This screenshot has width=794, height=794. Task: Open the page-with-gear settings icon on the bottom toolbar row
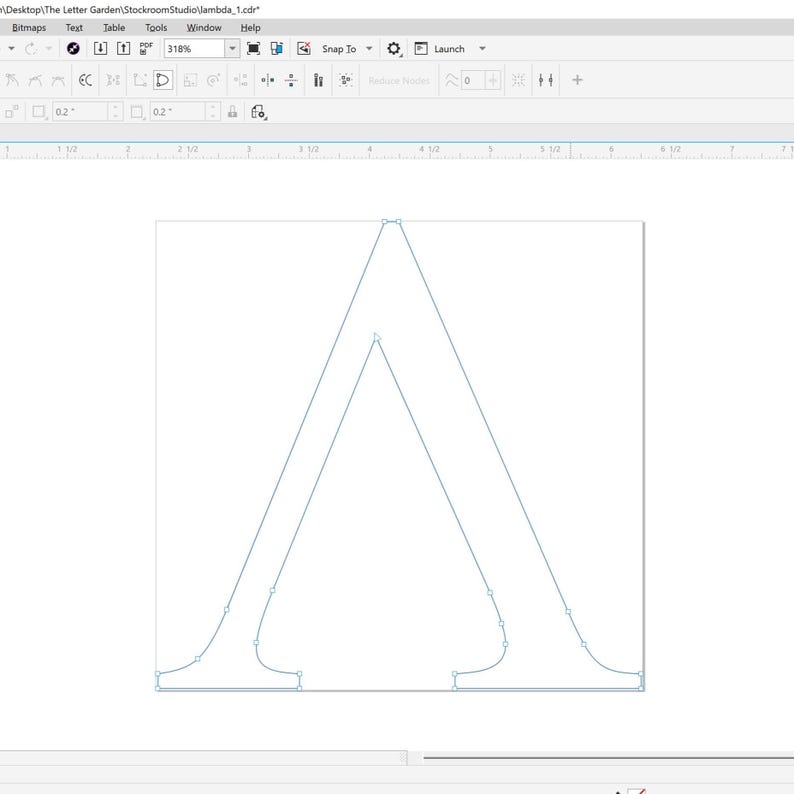pos(259,112)
